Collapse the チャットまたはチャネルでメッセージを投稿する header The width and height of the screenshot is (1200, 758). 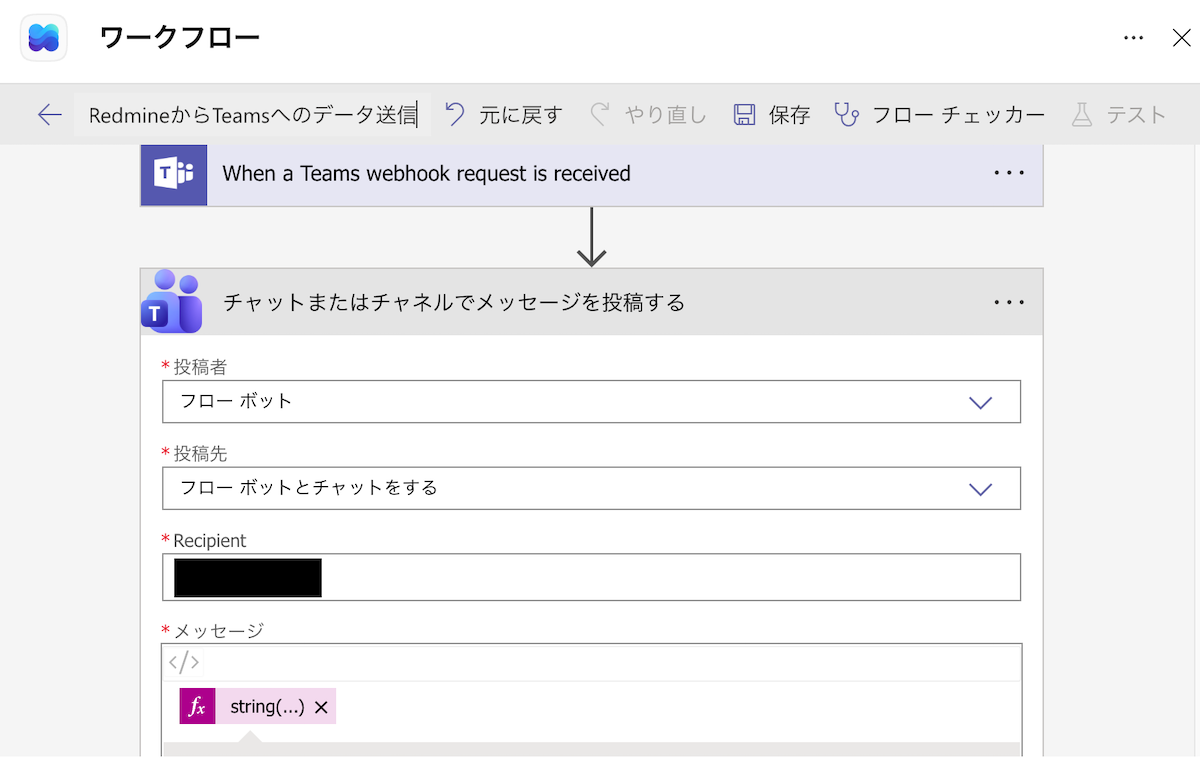(x=592, y=302)
